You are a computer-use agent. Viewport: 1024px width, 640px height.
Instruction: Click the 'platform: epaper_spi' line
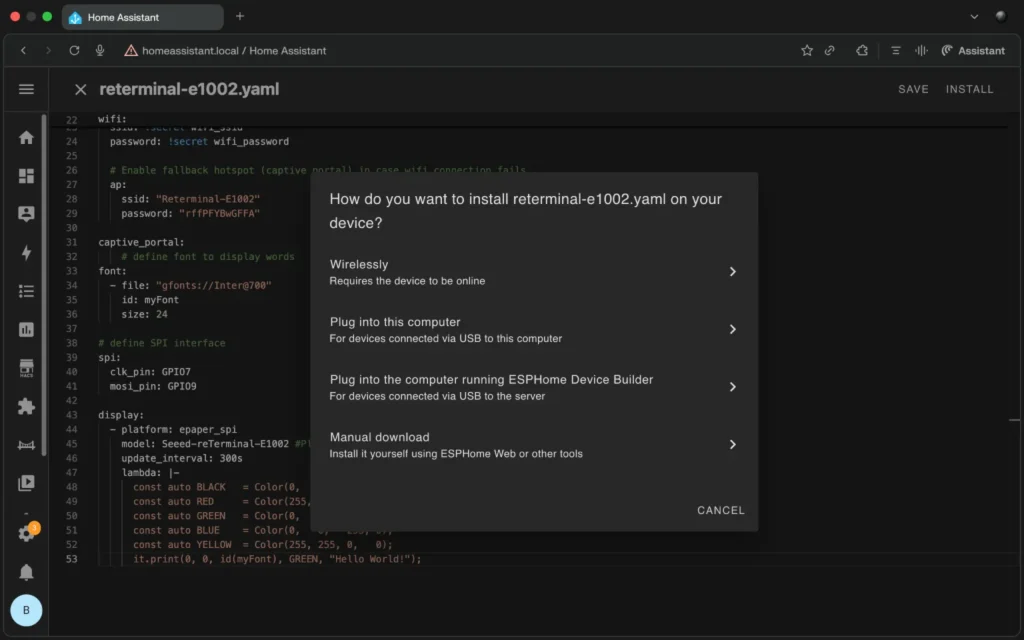pyautogui.click(x=173, y=430)
